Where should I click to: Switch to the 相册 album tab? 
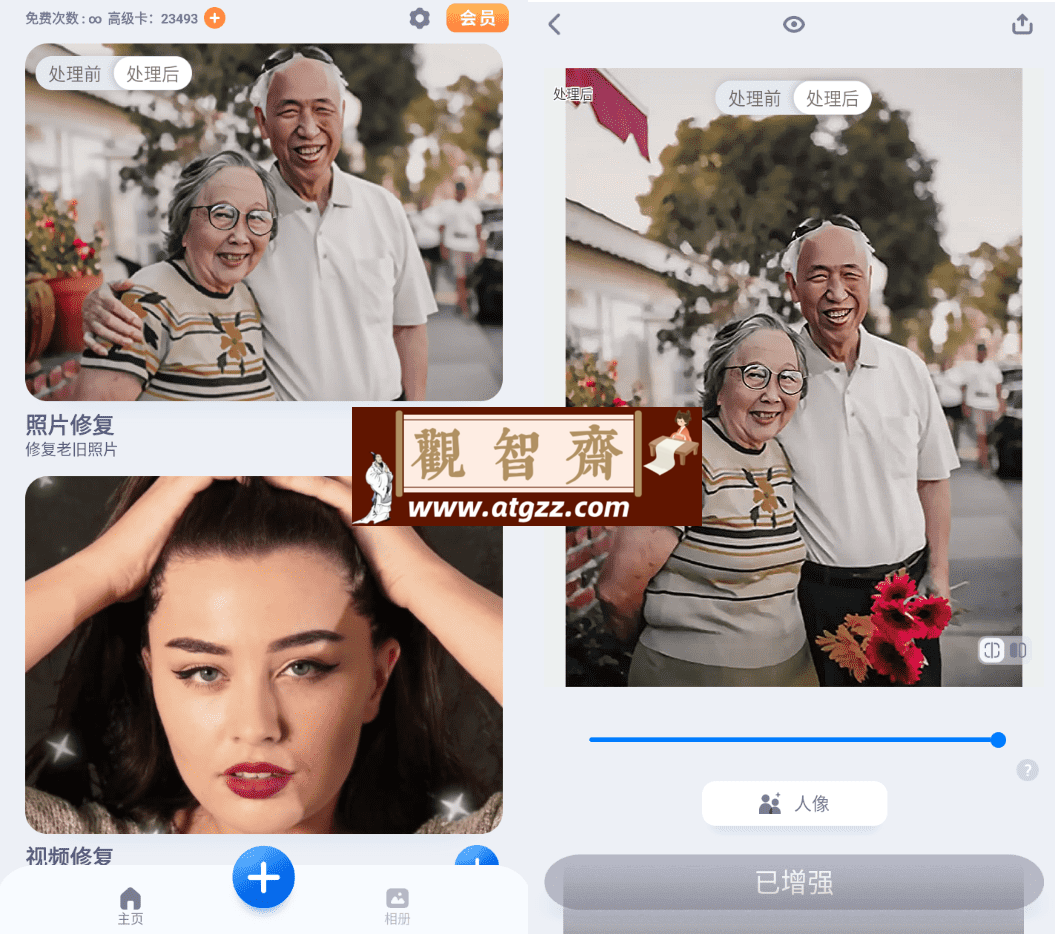tap(397, 906)
